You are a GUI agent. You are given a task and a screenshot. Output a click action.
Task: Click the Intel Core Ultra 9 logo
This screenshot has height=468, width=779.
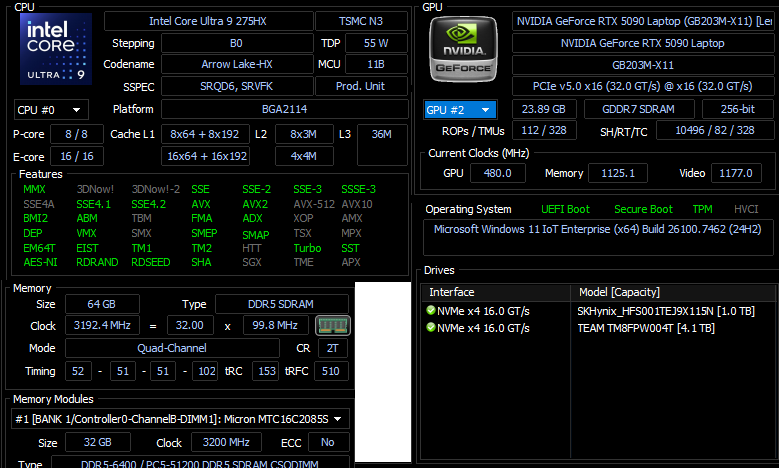click(x=56, y=49)
